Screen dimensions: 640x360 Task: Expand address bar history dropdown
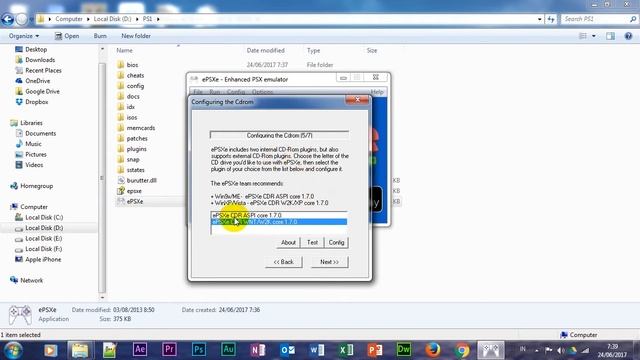[540, 19]
